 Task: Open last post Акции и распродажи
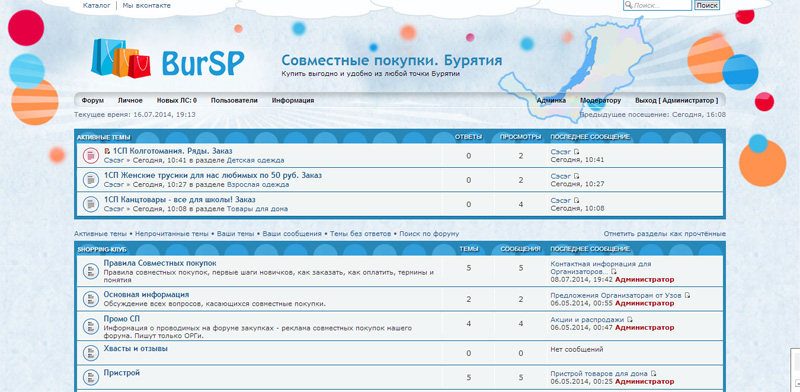tap(587, 320)
